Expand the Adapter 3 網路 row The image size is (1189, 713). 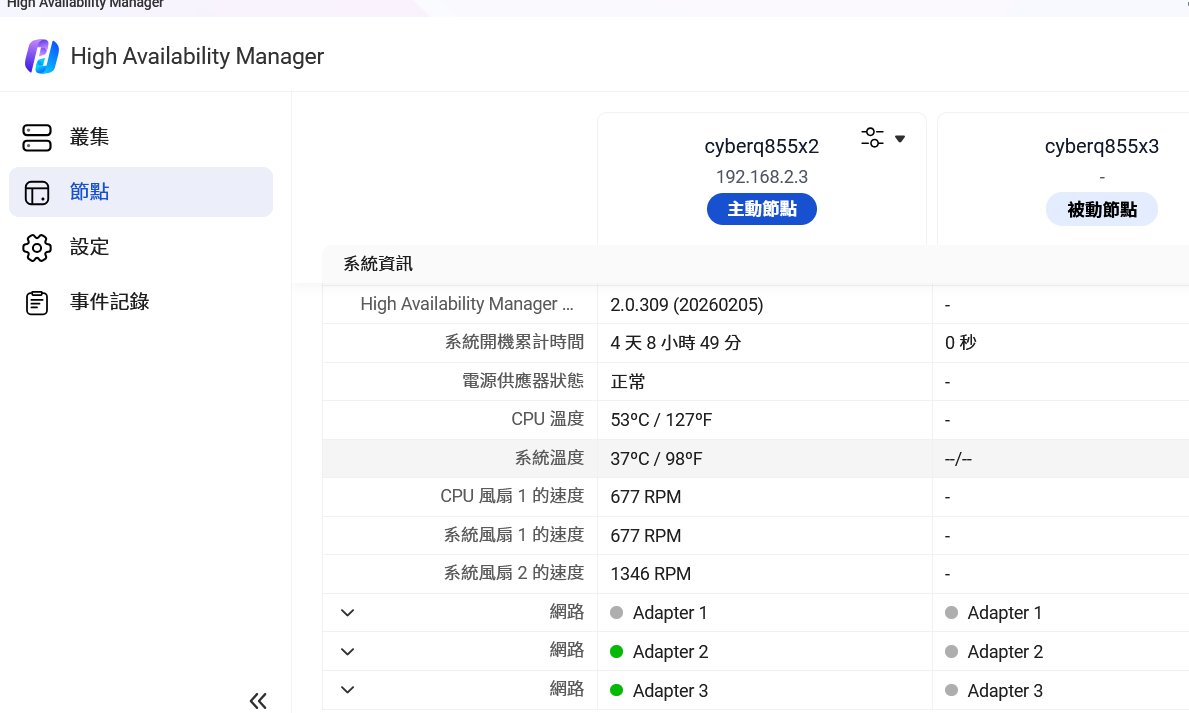pyautogui.click(x=347, y=690)
